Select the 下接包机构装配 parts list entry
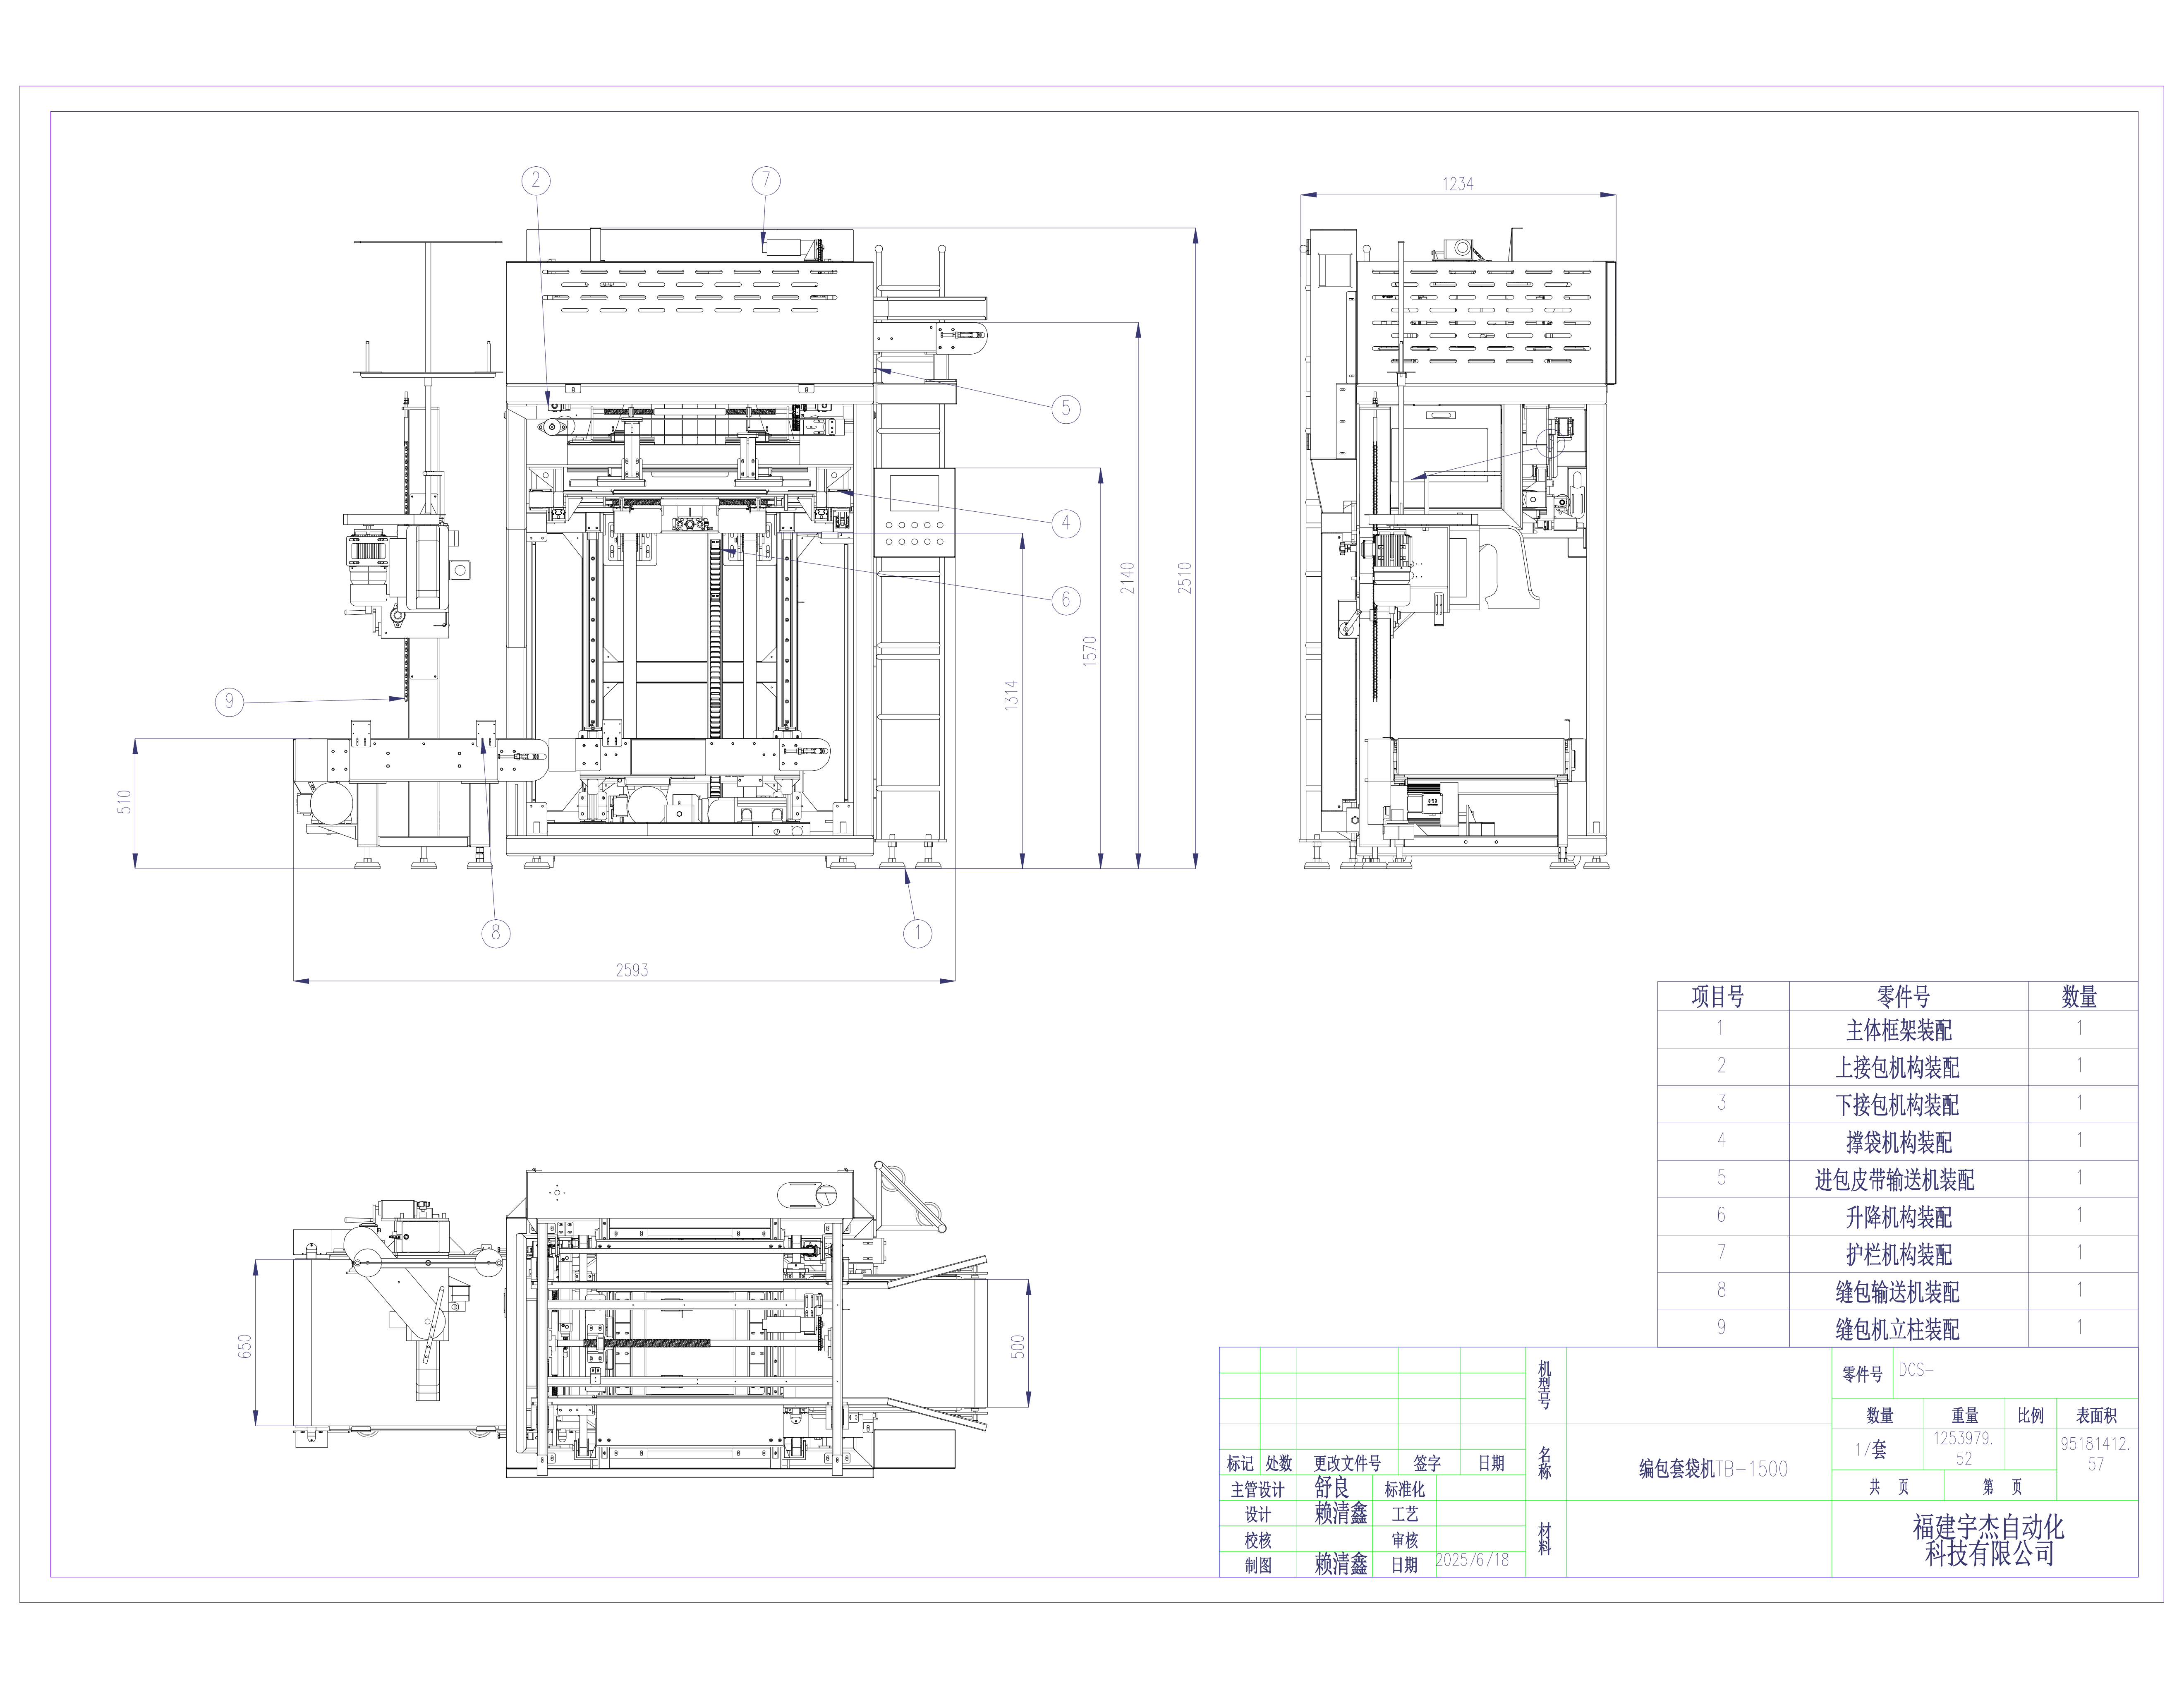 [x=1898, y=1105]
